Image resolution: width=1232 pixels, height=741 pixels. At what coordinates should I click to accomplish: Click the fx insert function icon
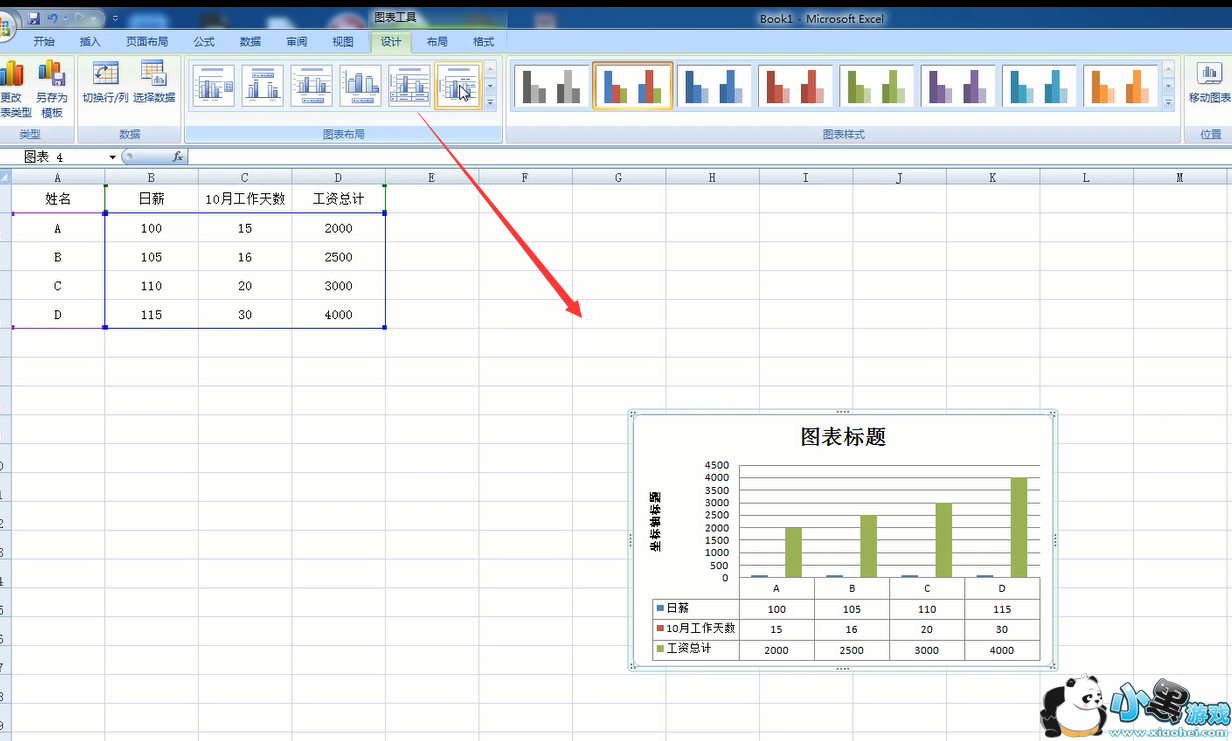[x=177, y=157]
